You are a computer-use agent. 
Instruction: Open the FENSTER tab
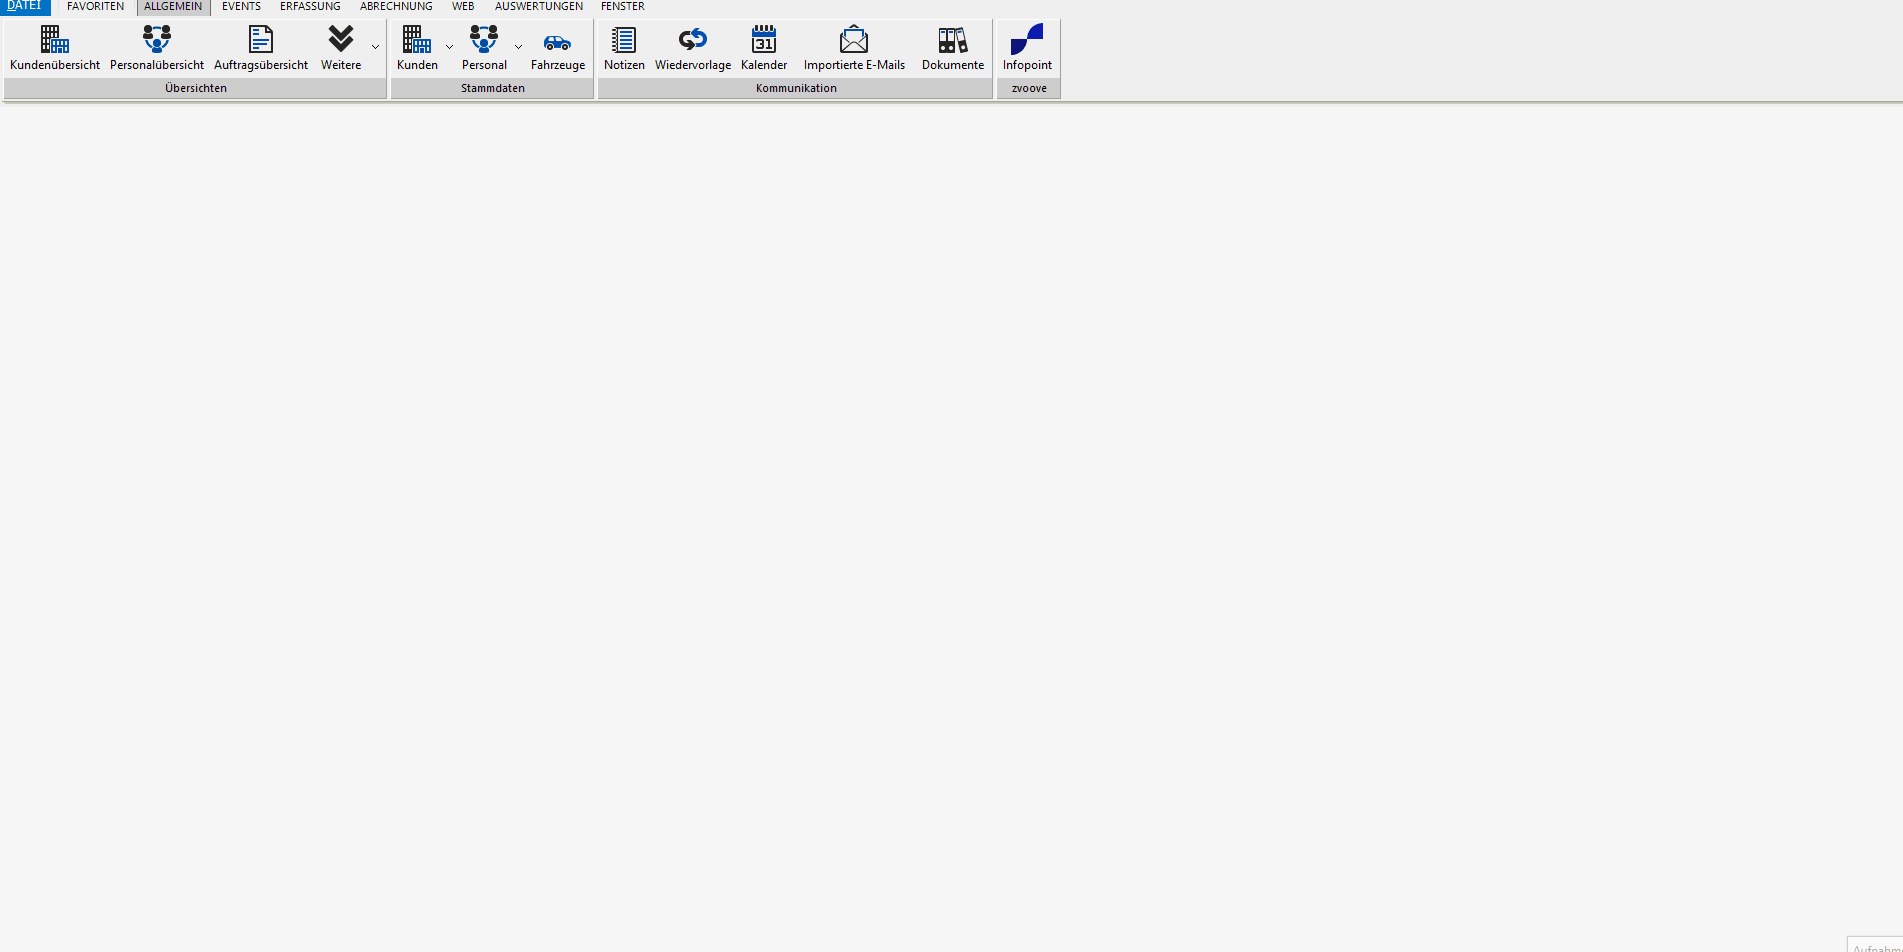pos(622,6)
